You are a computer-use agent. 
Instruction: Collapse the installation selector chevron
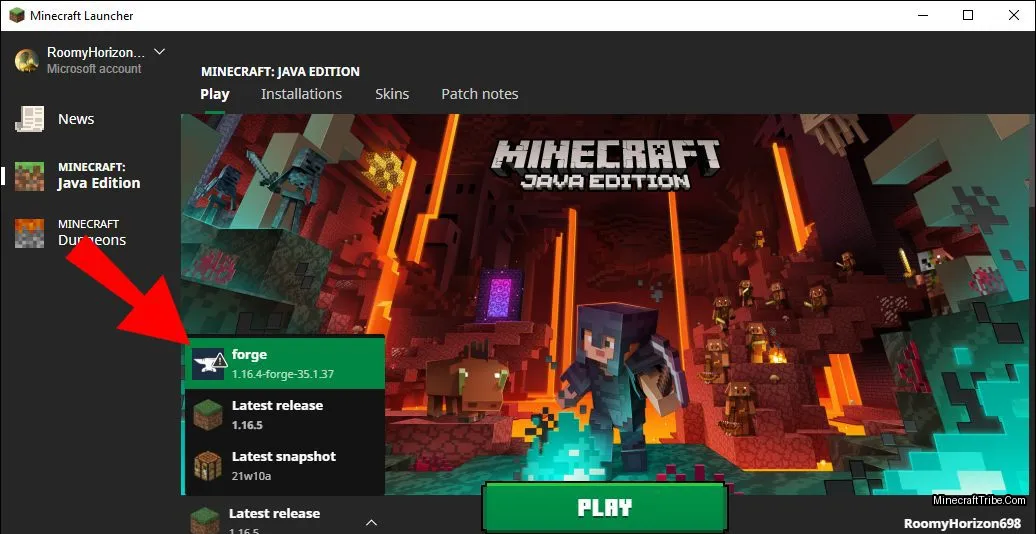click(371, 523)
